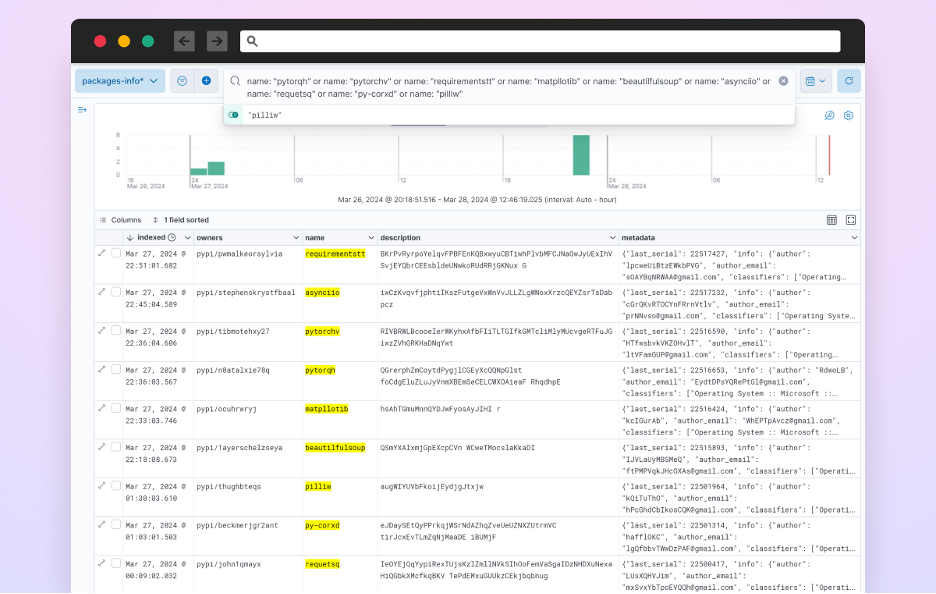The width and height of the screenshot is (936, 594).
Task: Select the pytorchv row checkbox
Action: (116, 331)
